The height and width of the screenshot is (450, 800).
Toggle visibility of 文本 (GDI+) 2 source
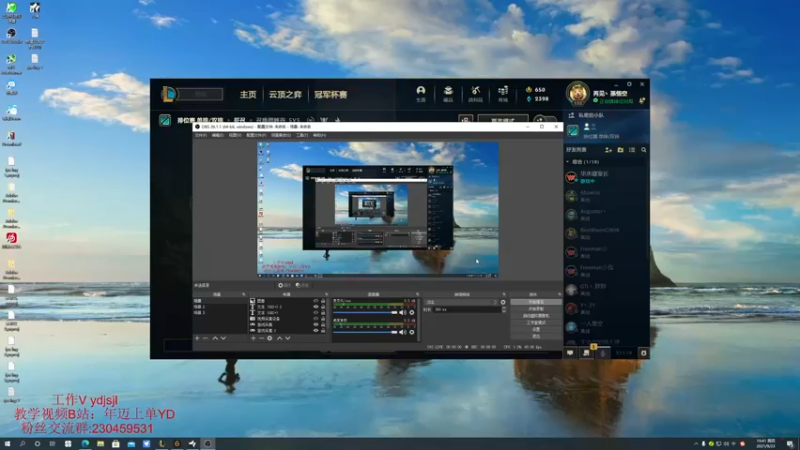coord(315,307)
